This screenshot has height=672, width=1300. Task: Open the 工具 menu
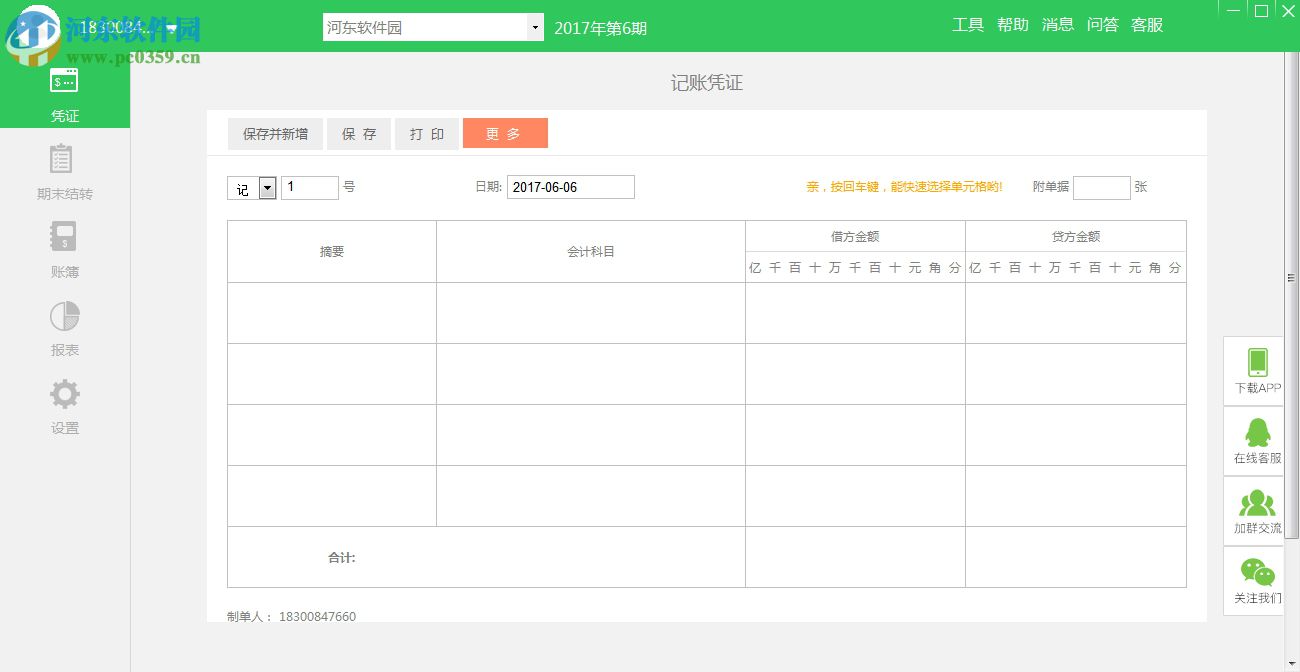[968, 25]
